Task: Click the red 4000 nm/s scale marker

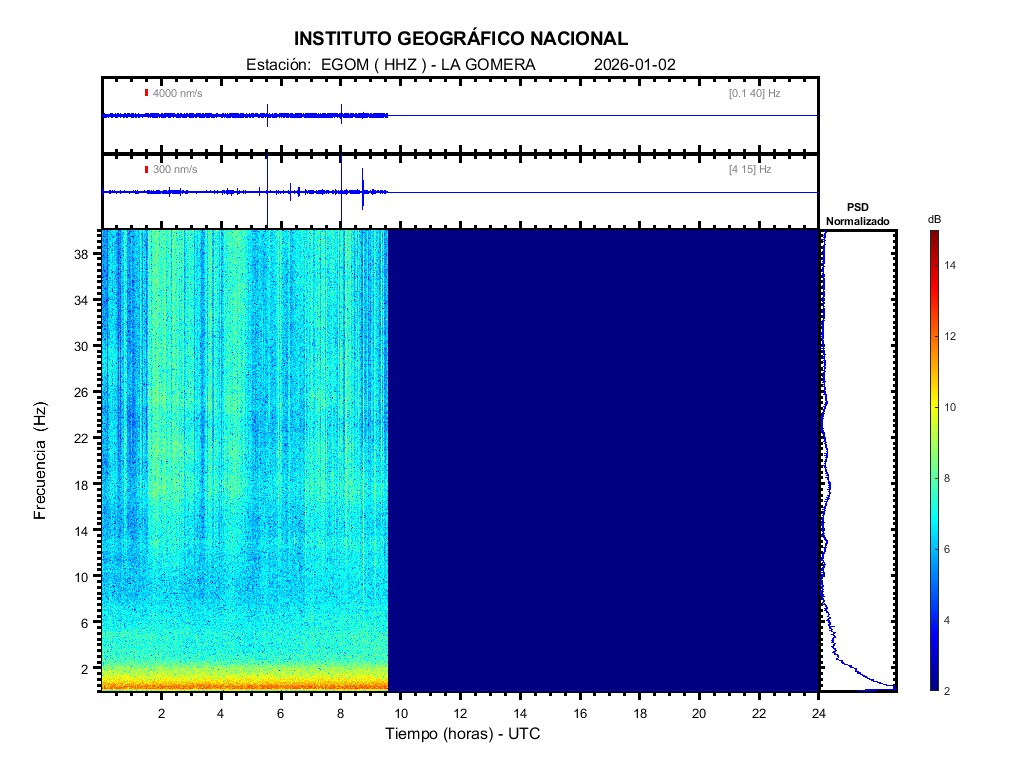Action: point(146,93)
